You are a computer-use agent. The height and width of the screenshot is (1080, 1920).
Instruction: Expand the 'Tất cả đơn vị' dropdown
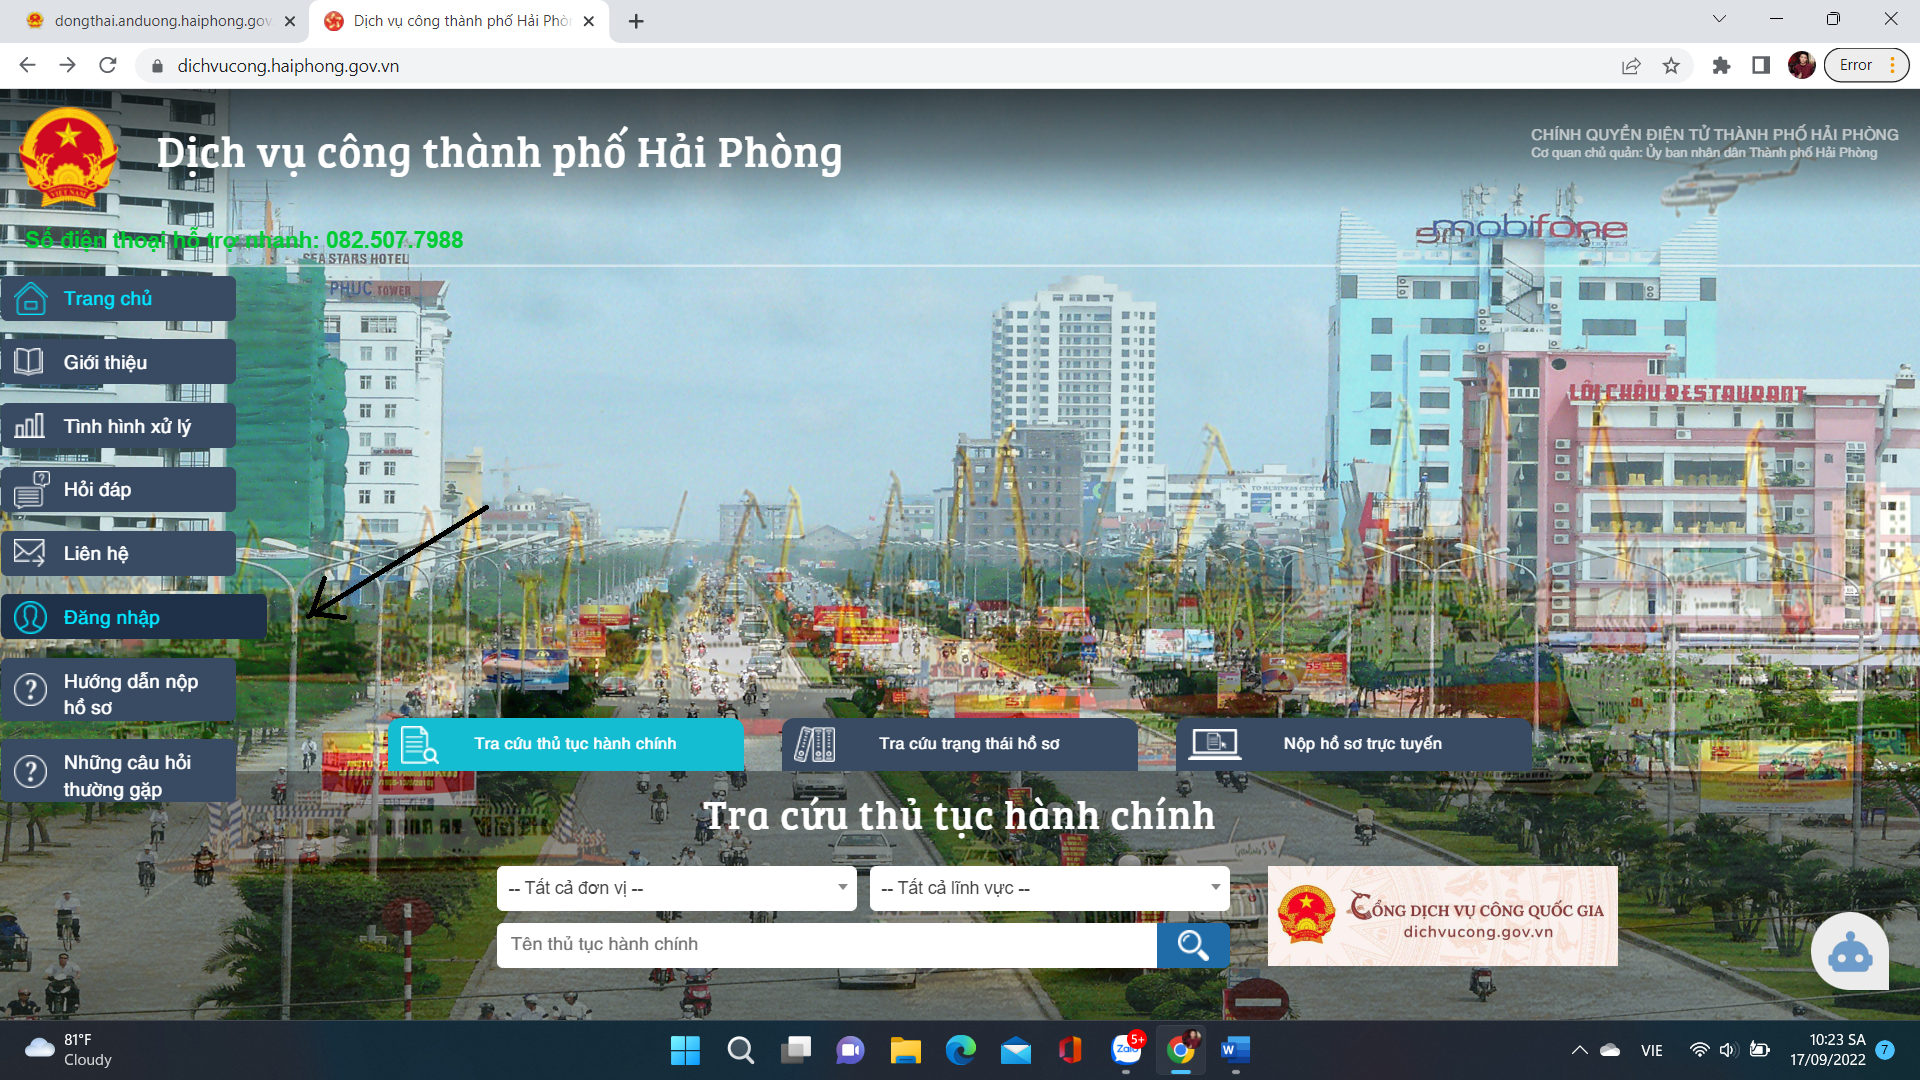(x=676, y=888)
